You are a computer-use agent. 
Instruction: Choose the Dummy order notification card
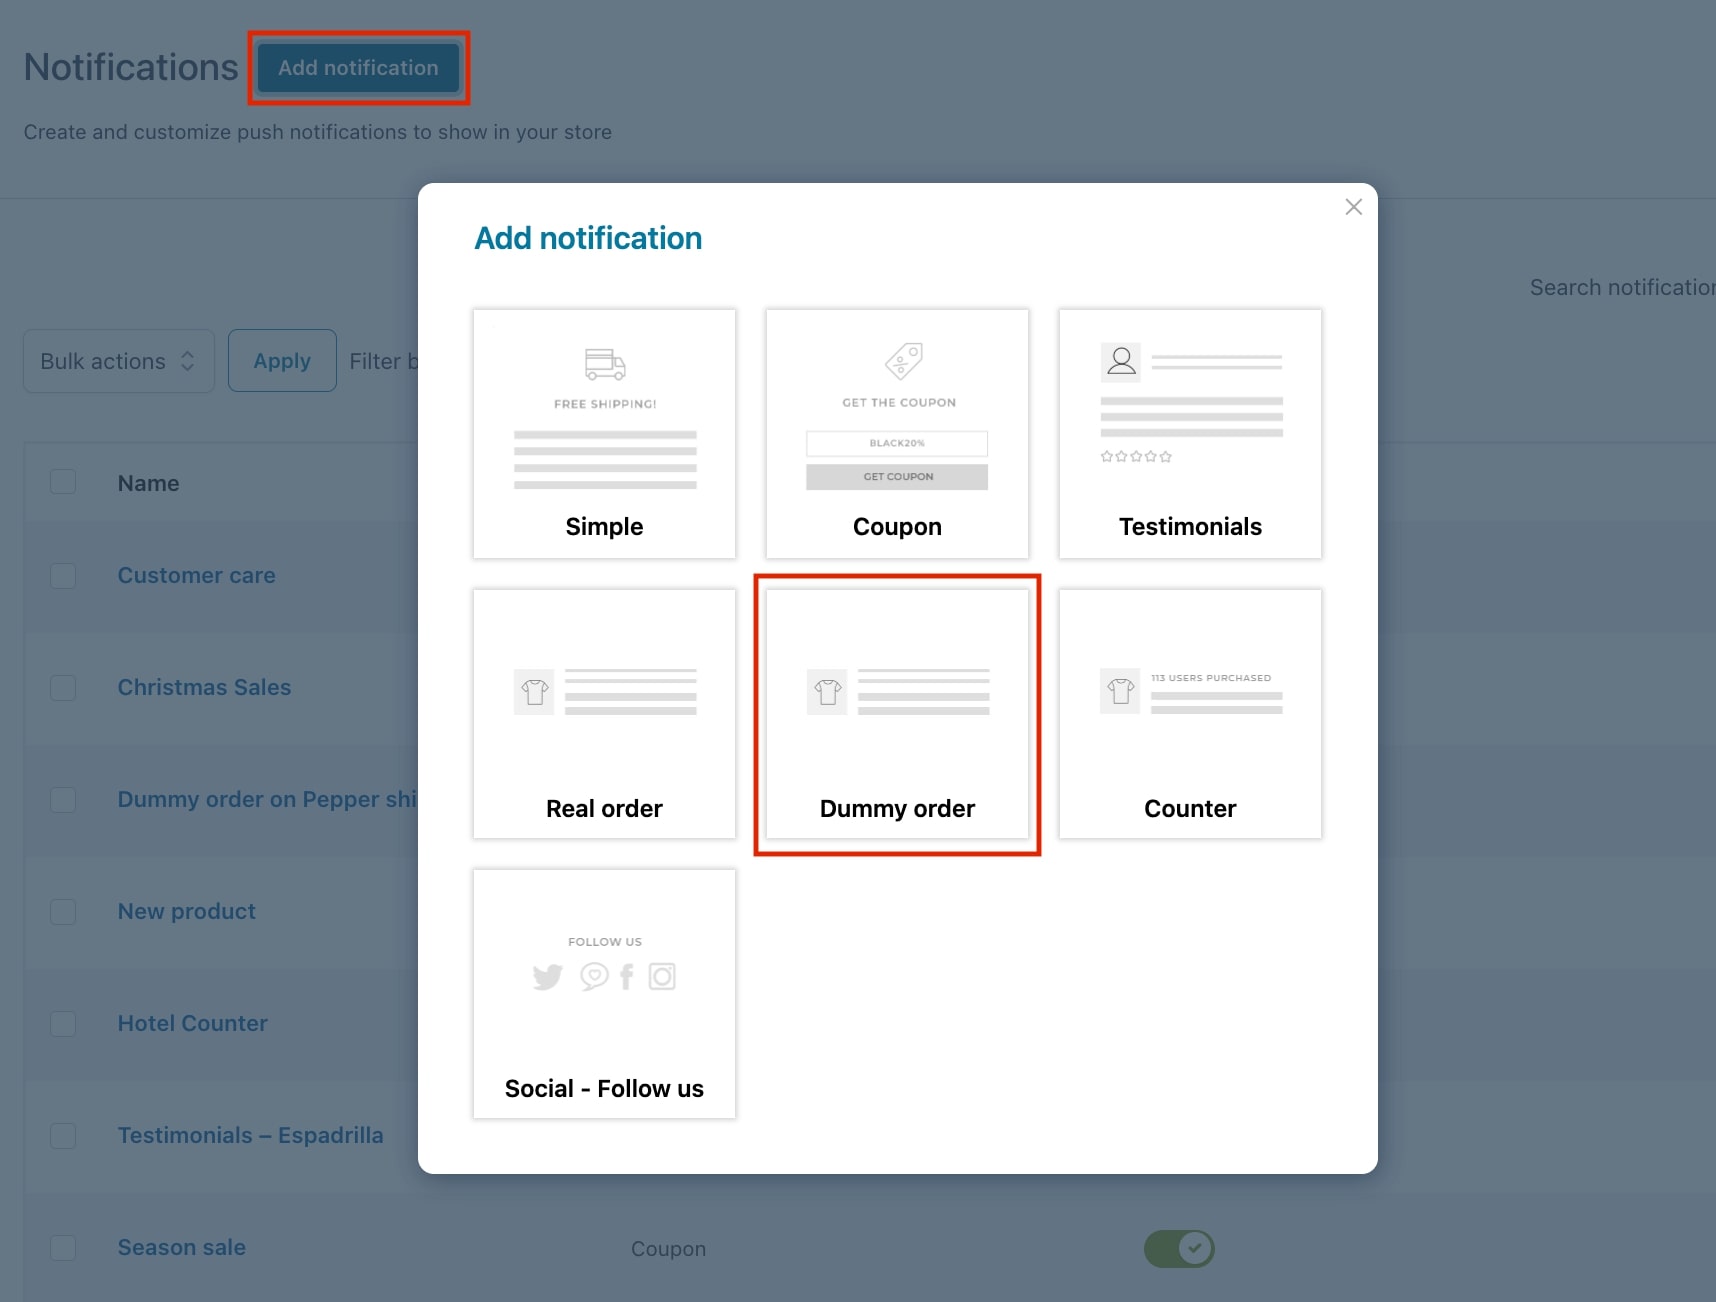tap(897, 714)
